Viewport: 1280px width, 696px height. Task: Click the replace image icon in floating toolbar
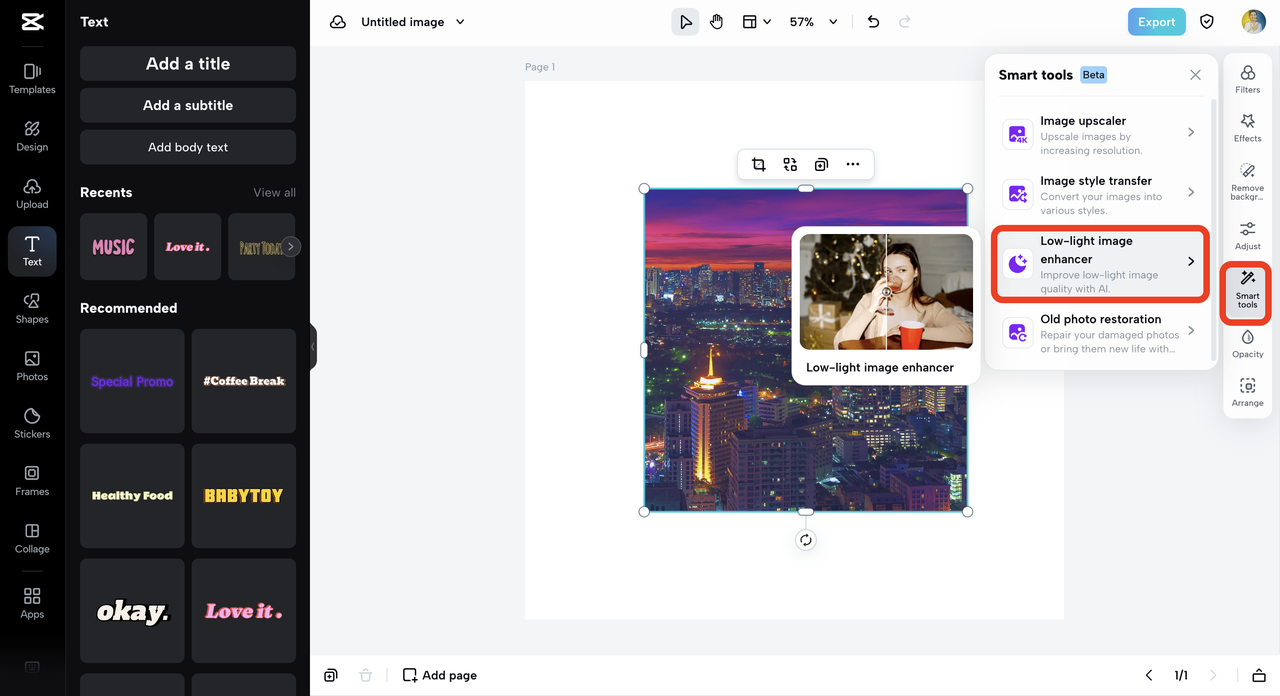pyautogui.click(x=790, y=164)
